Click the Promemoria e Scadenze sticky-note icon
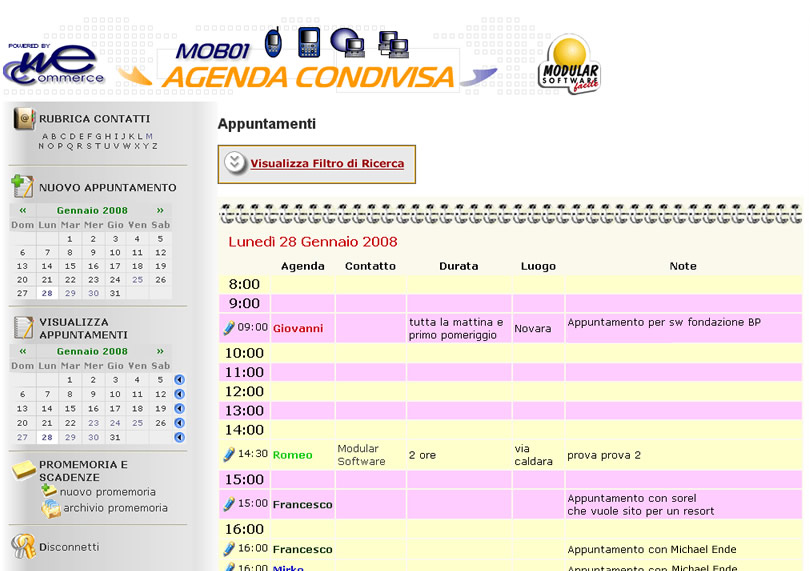 point(24,470)
